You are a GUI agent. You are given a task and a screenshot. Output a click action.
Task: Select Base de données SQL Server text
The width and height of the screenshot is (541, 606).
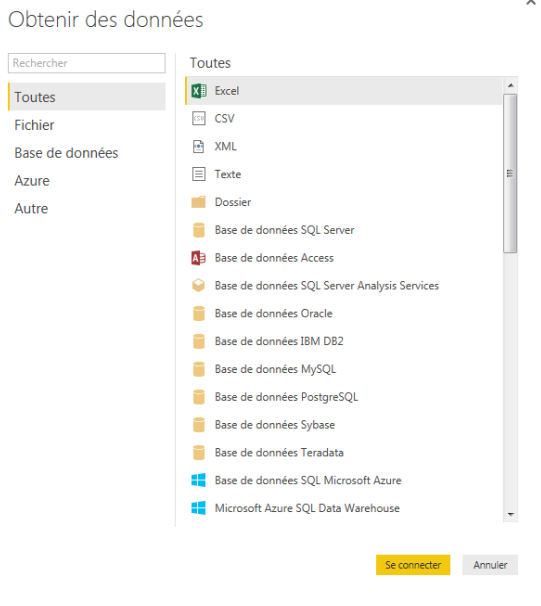284,230
